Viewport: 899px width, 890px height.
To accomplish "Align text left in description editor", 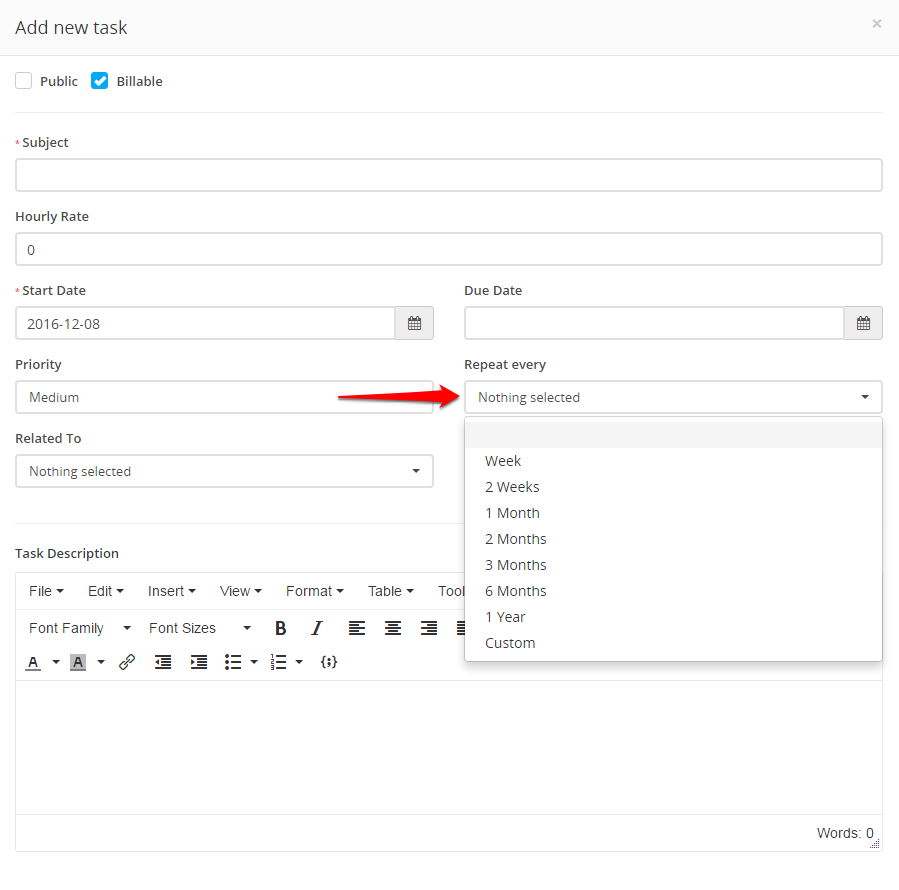I will point(357,629).
